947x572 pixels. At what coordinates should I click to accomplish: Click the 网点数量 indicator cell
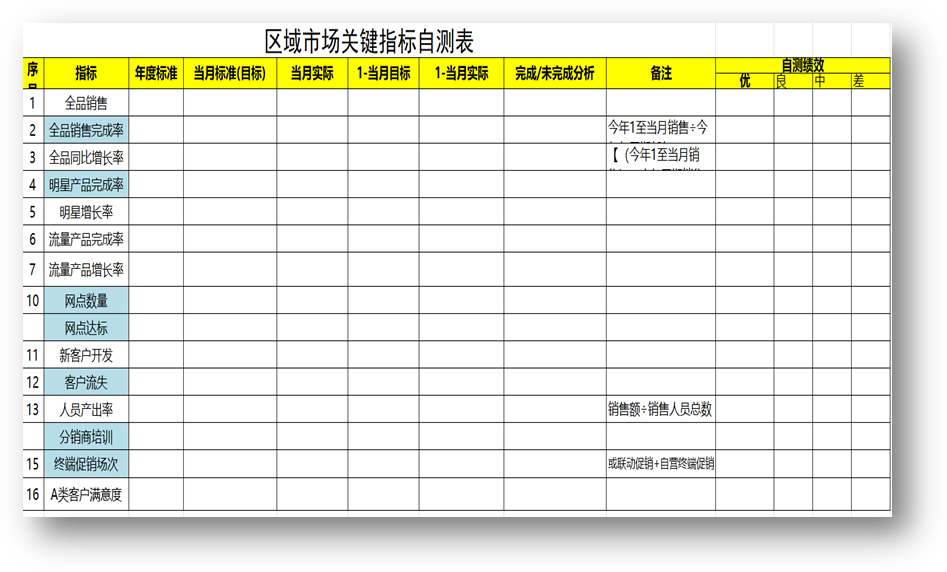tap(86, 300)
